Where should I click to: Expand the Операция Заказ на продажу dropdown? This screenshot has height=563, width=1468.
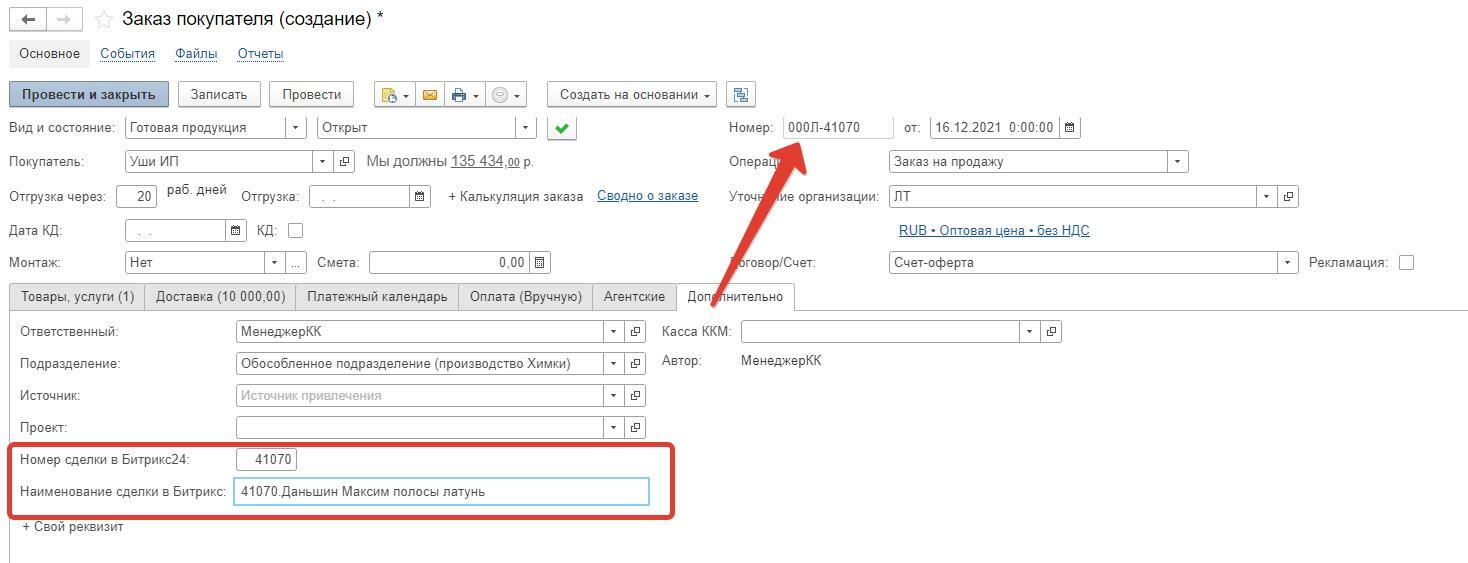pyautogui.click(x=1178, y=162)
